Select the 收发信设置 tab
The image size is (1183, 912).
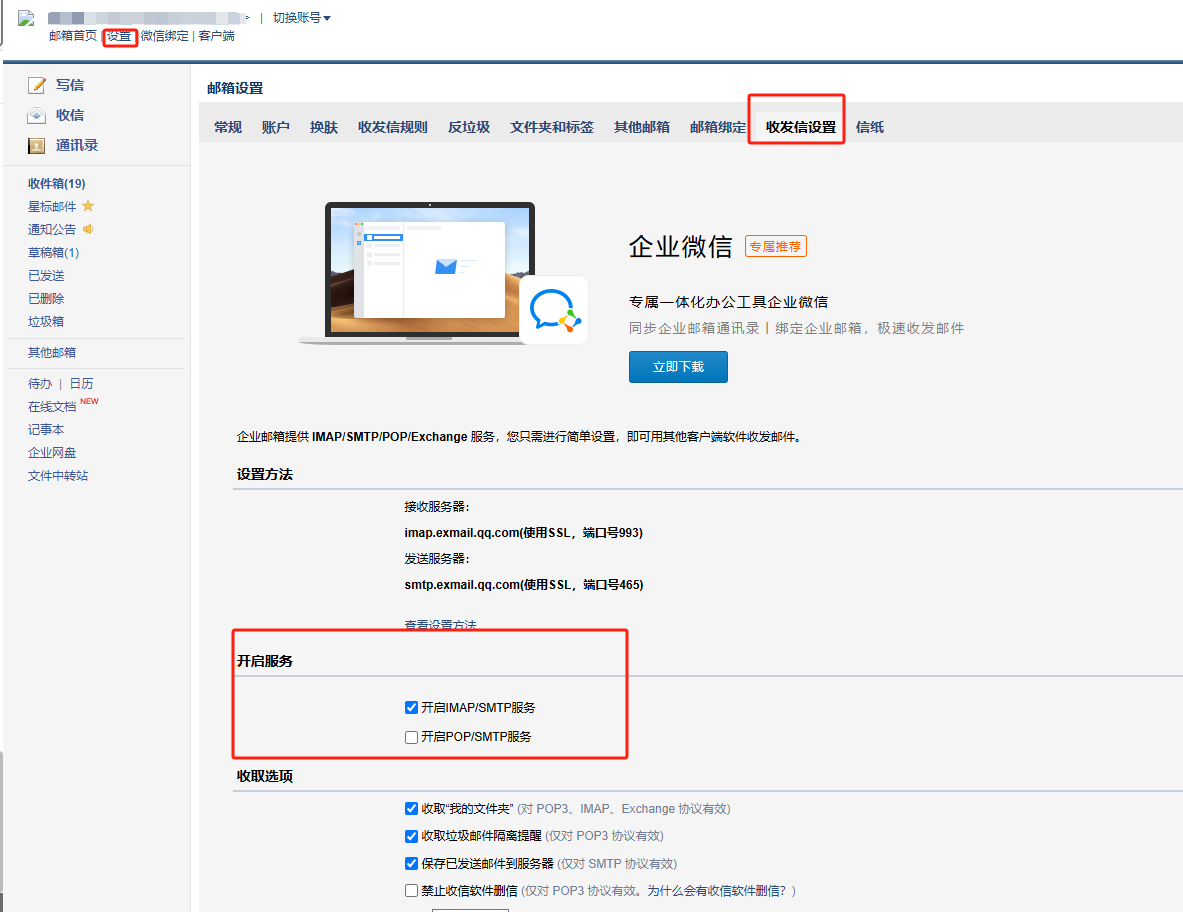click(800, 127)
